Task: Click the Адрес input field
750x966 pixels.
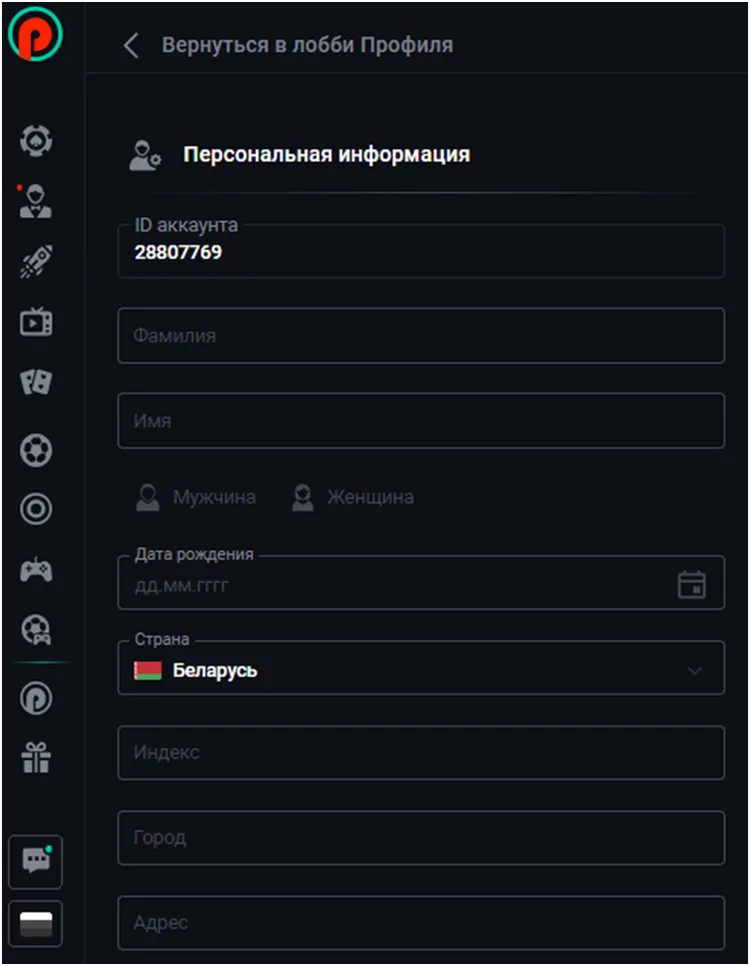Action: click(x=421, y=922)
